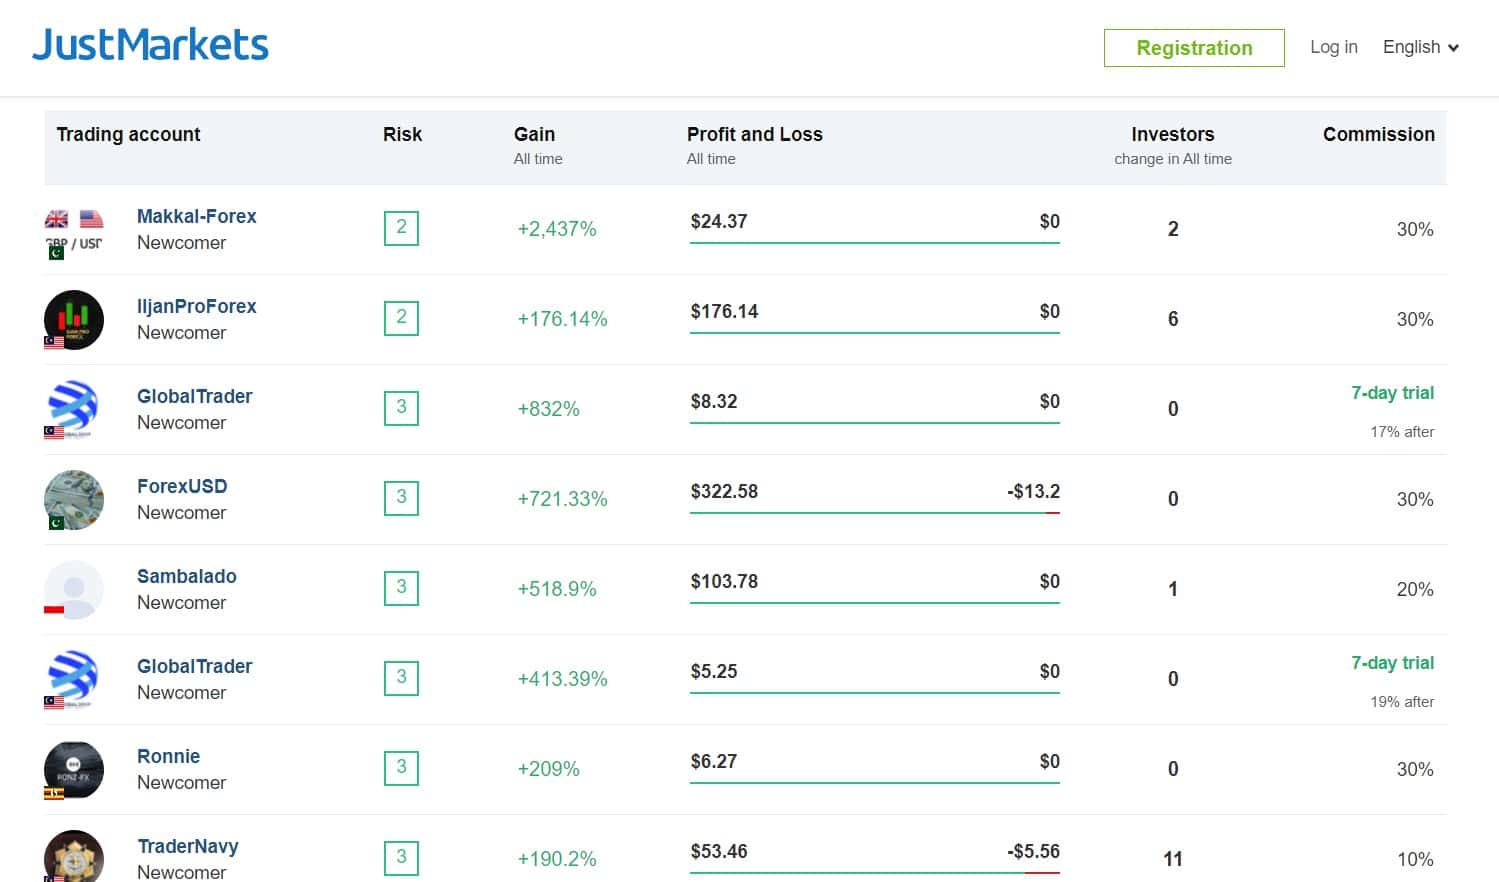This screenshot has width=1499, height=882.
Task: Click the +518.9% gain value
Action: click(556, 589)
